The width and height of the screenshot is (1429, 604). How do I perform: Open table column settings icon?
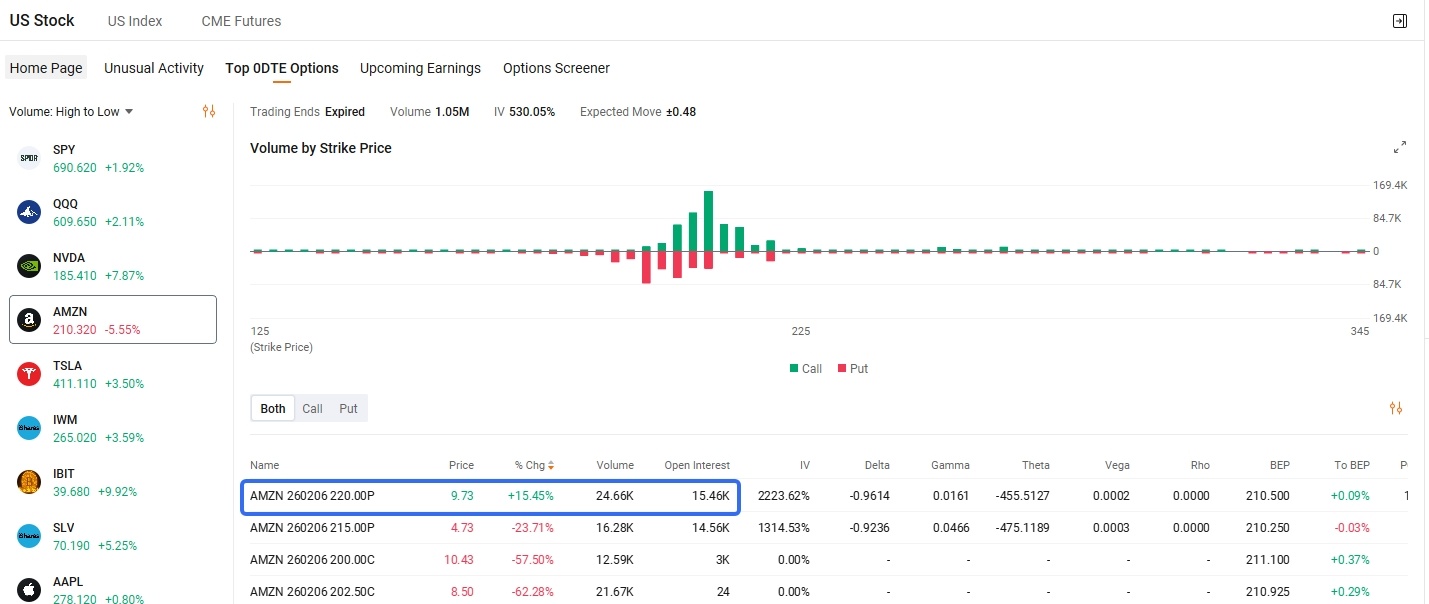[1396, 408]
